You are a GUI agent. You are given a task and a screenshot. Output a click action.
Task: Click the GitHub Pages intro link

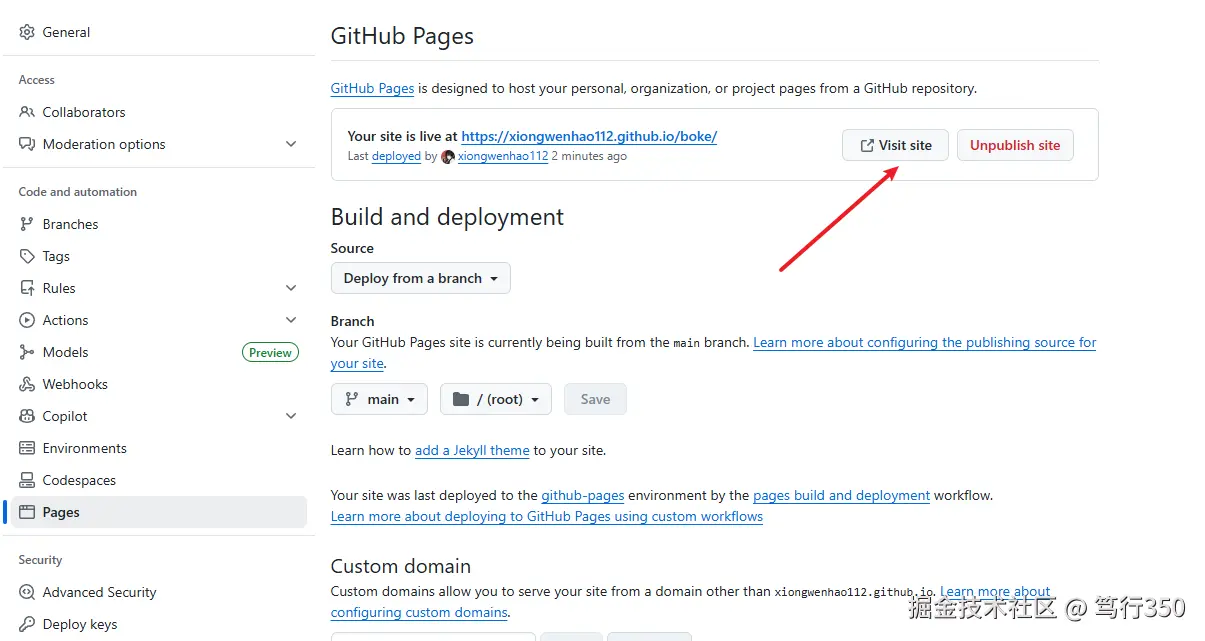(372, 88)
